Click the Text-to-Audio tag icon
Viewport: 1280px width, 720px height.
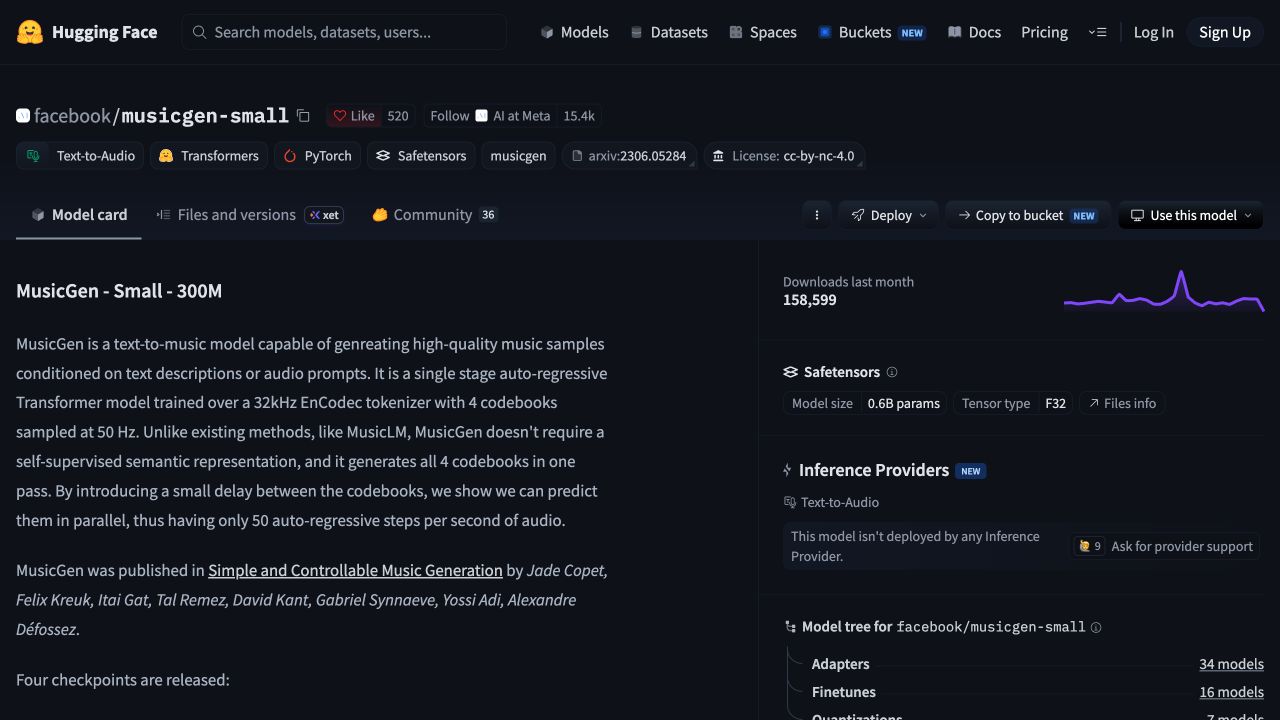[34, 156]
